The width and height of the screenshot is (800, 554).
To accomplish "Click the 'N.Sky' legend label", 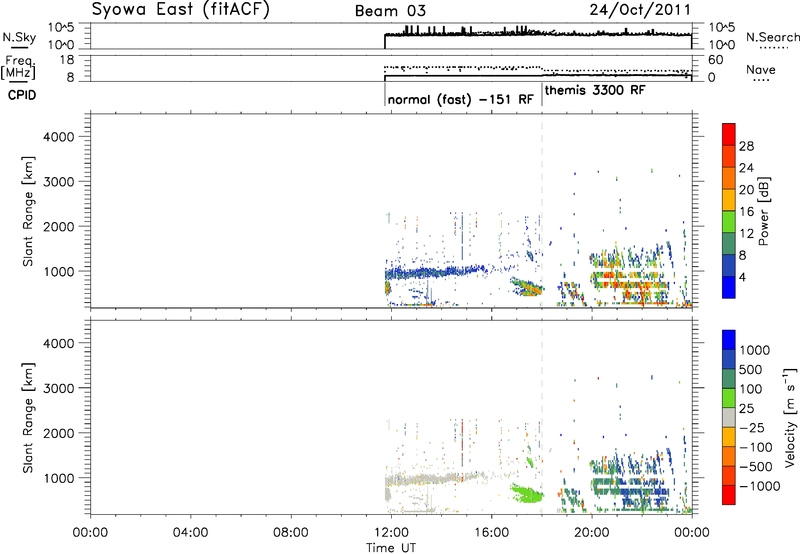I will (x=19, y=37).
